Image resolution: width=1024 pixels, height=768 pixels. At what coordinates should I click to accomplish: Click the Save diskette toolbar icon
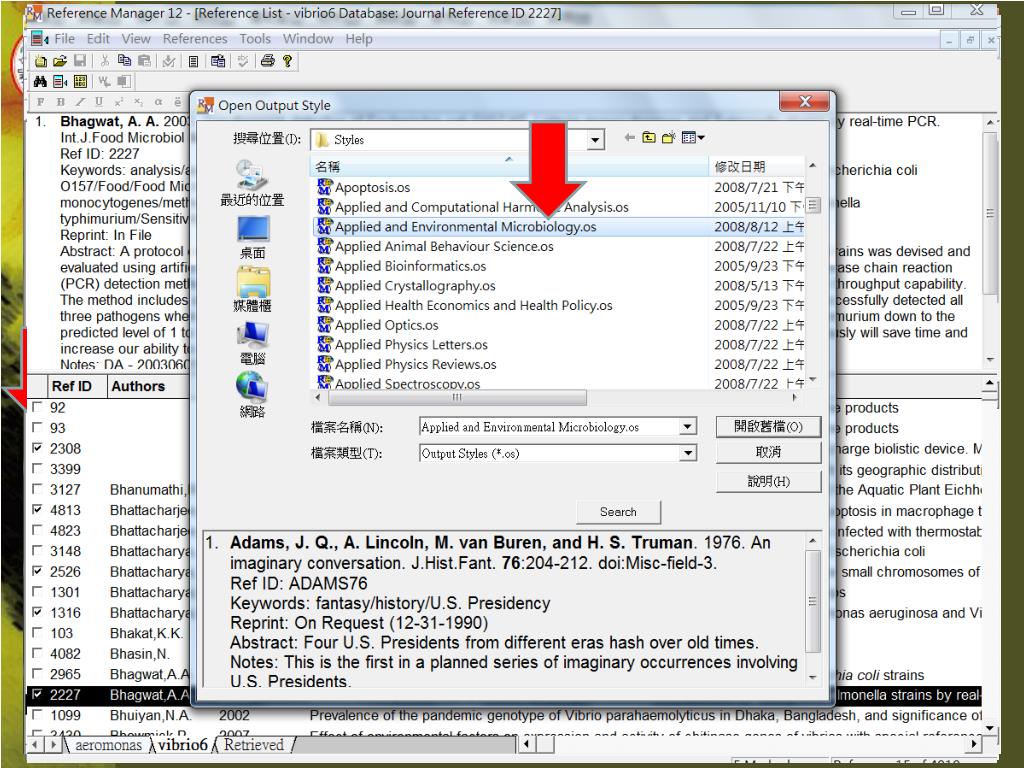point(80,61)
